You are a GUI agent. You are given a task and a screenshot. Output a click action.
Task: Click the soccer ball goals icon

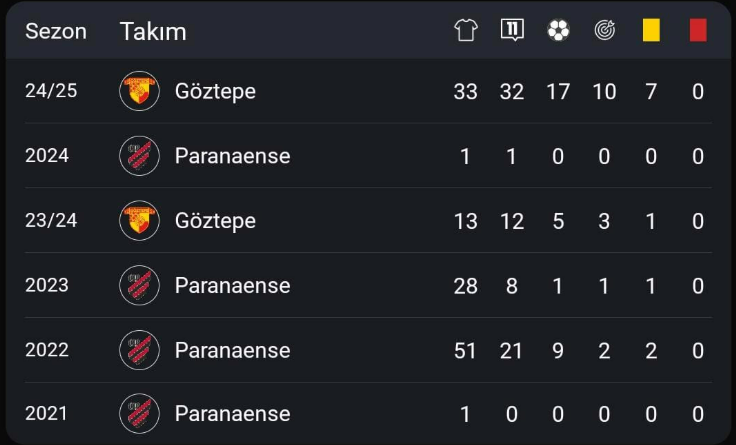pos(558,31)
